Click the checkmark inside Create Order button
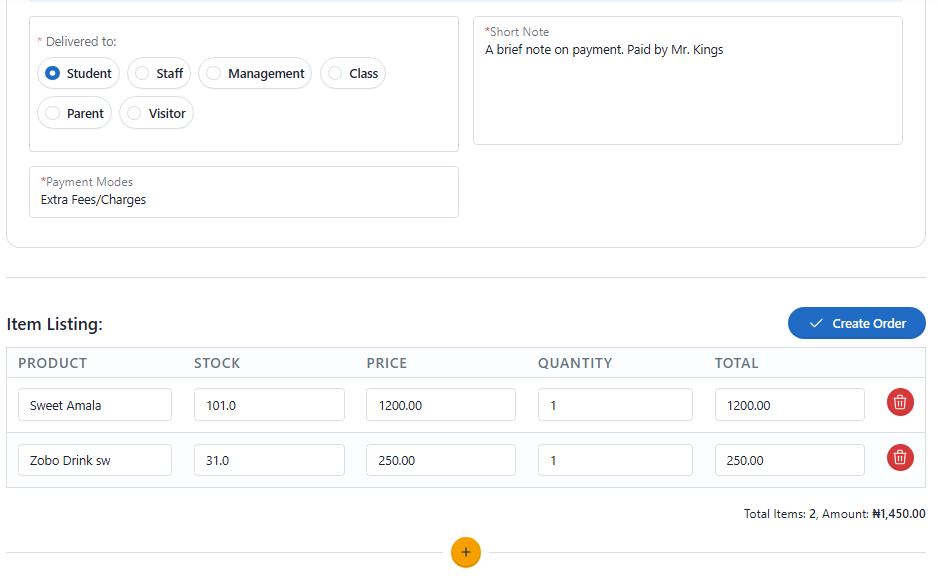Viewport: 939px width, 576px height. point(816,323)
